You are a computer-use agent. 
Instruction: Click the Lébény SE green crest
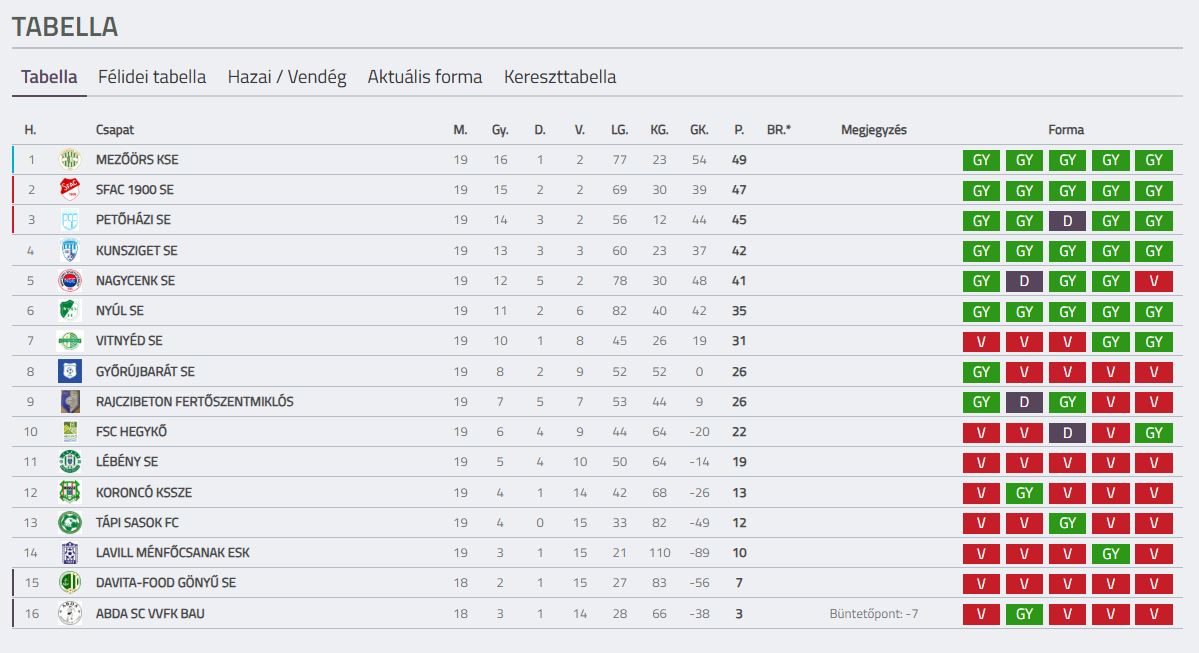pos(70,462)
